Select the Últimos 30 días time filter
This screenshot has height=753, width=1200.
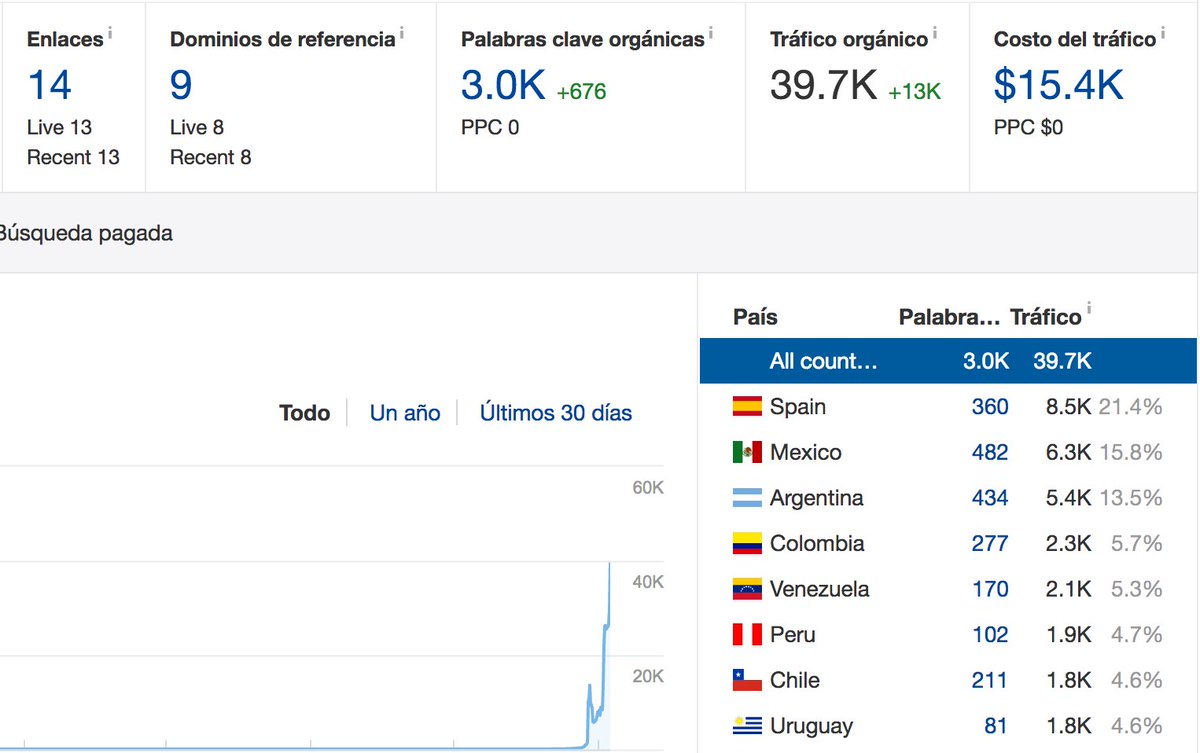tap(555, 412)
